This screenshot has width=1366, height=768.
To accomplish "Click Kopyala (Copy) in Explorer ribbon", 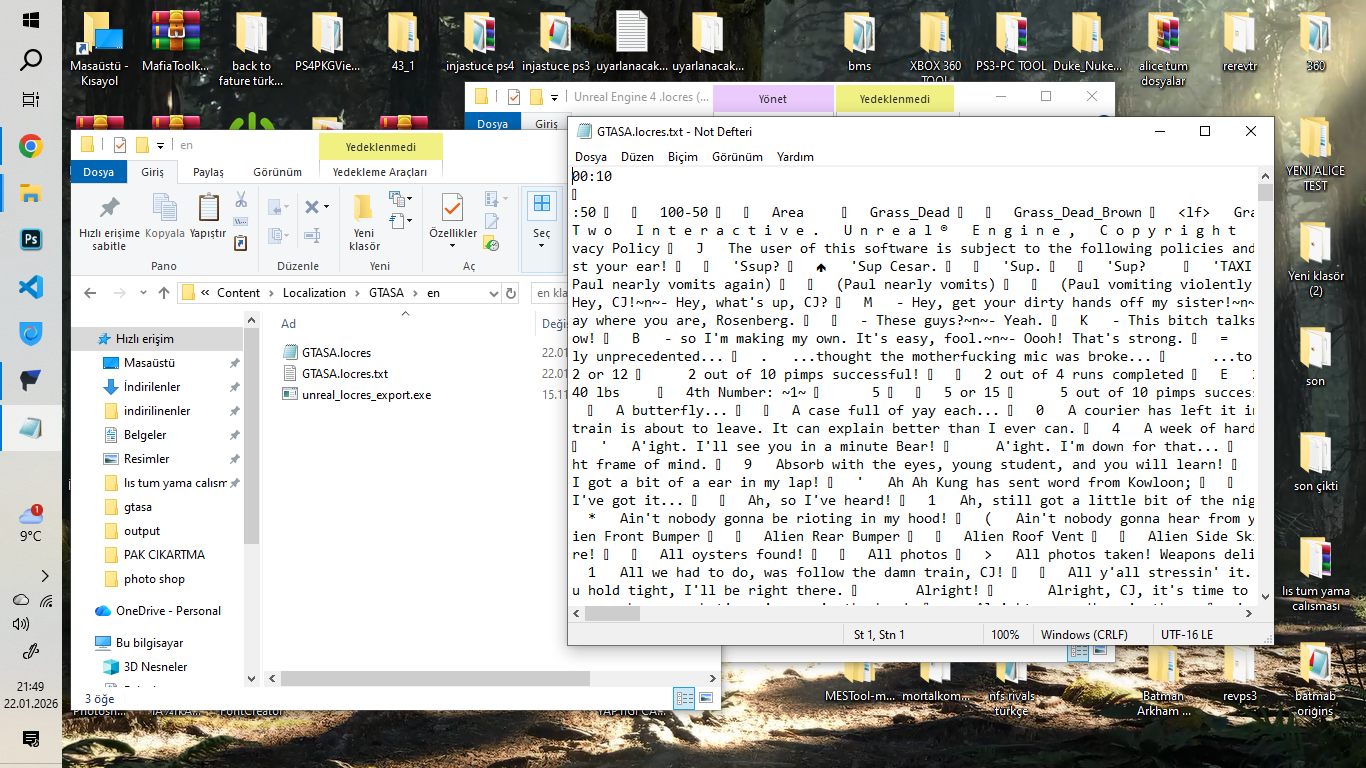I will coord(165,216).
